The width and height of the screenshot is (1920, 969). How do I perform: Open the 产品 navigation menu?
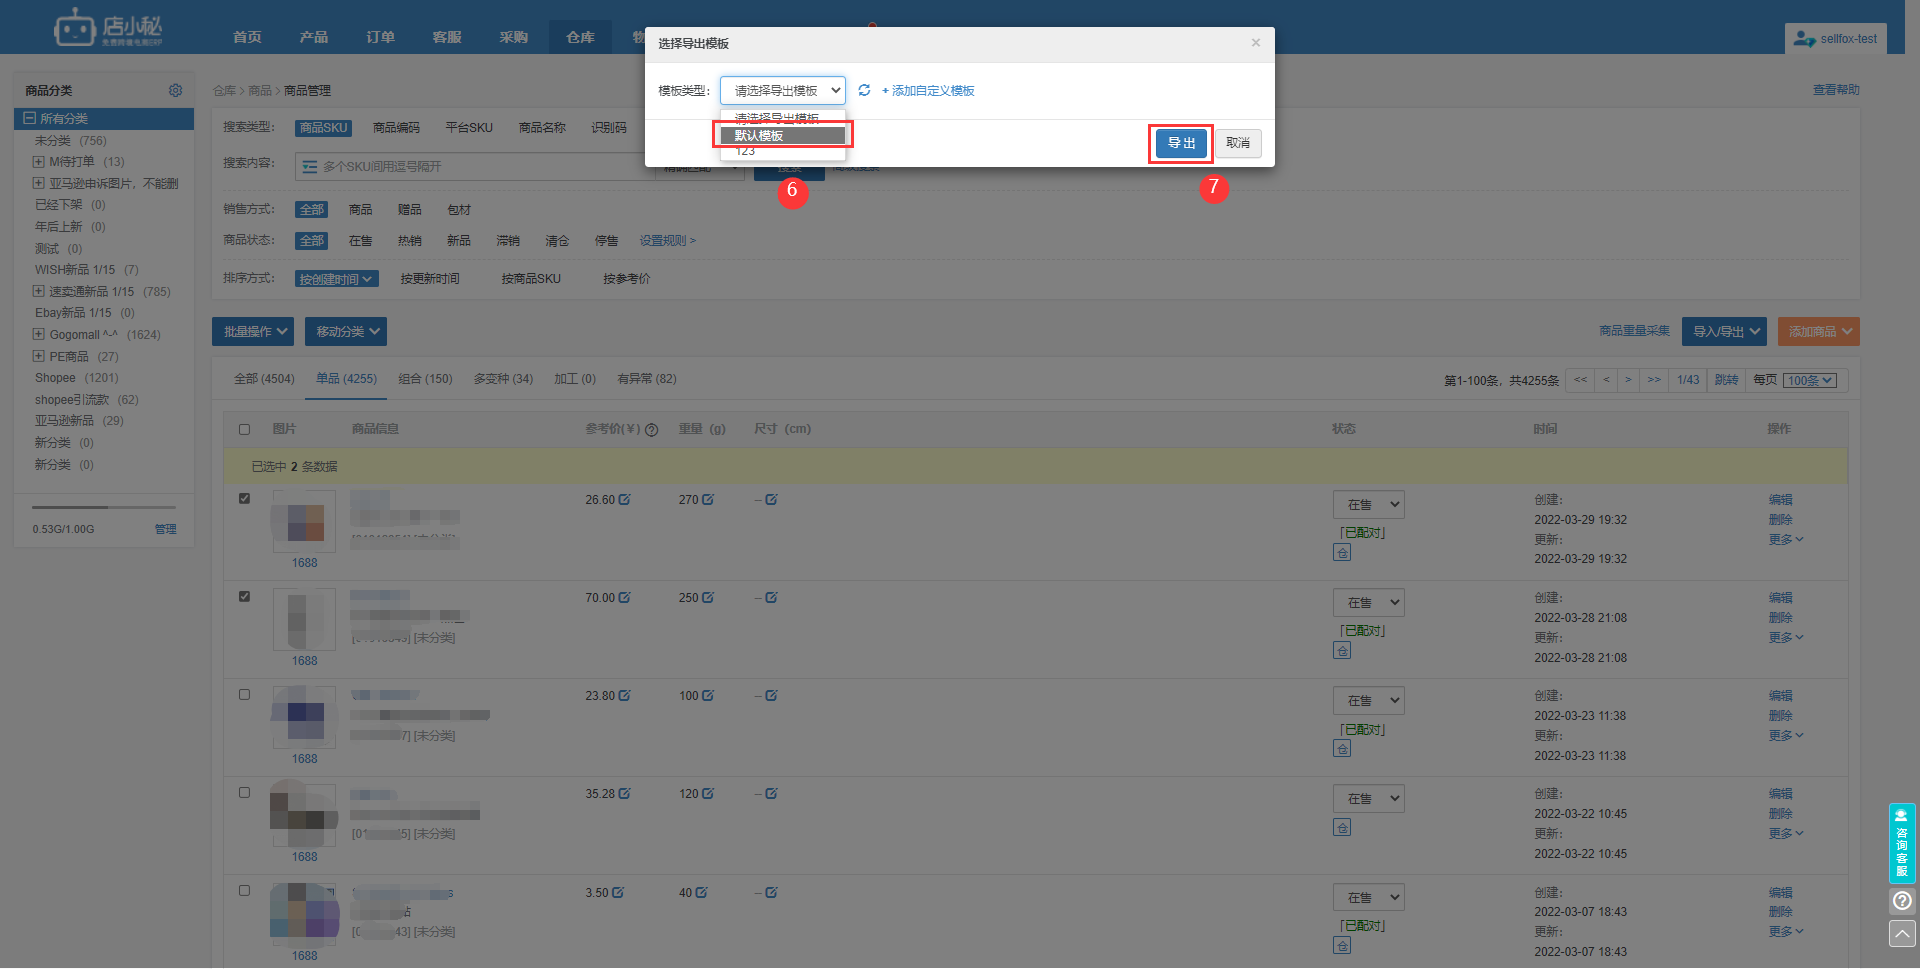[x=314, y=37]
